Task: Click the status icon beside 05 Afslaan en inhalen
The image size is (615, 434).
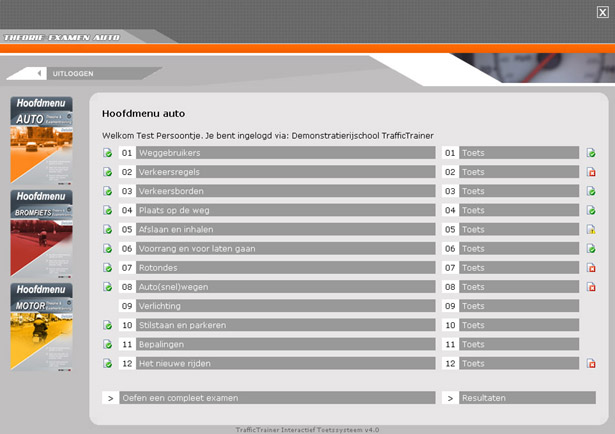Action: click(x=107, y=229)
